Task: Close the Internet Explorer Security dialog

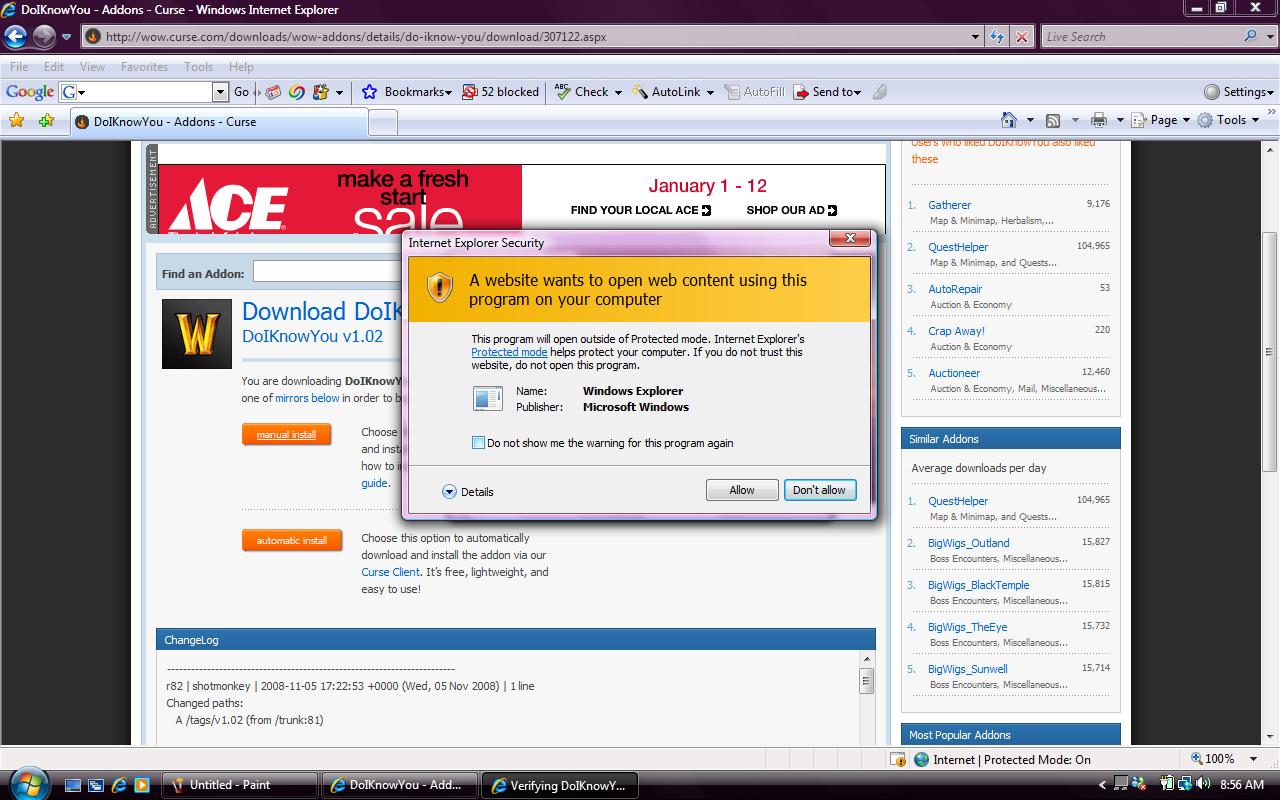Action: point(850,238)
